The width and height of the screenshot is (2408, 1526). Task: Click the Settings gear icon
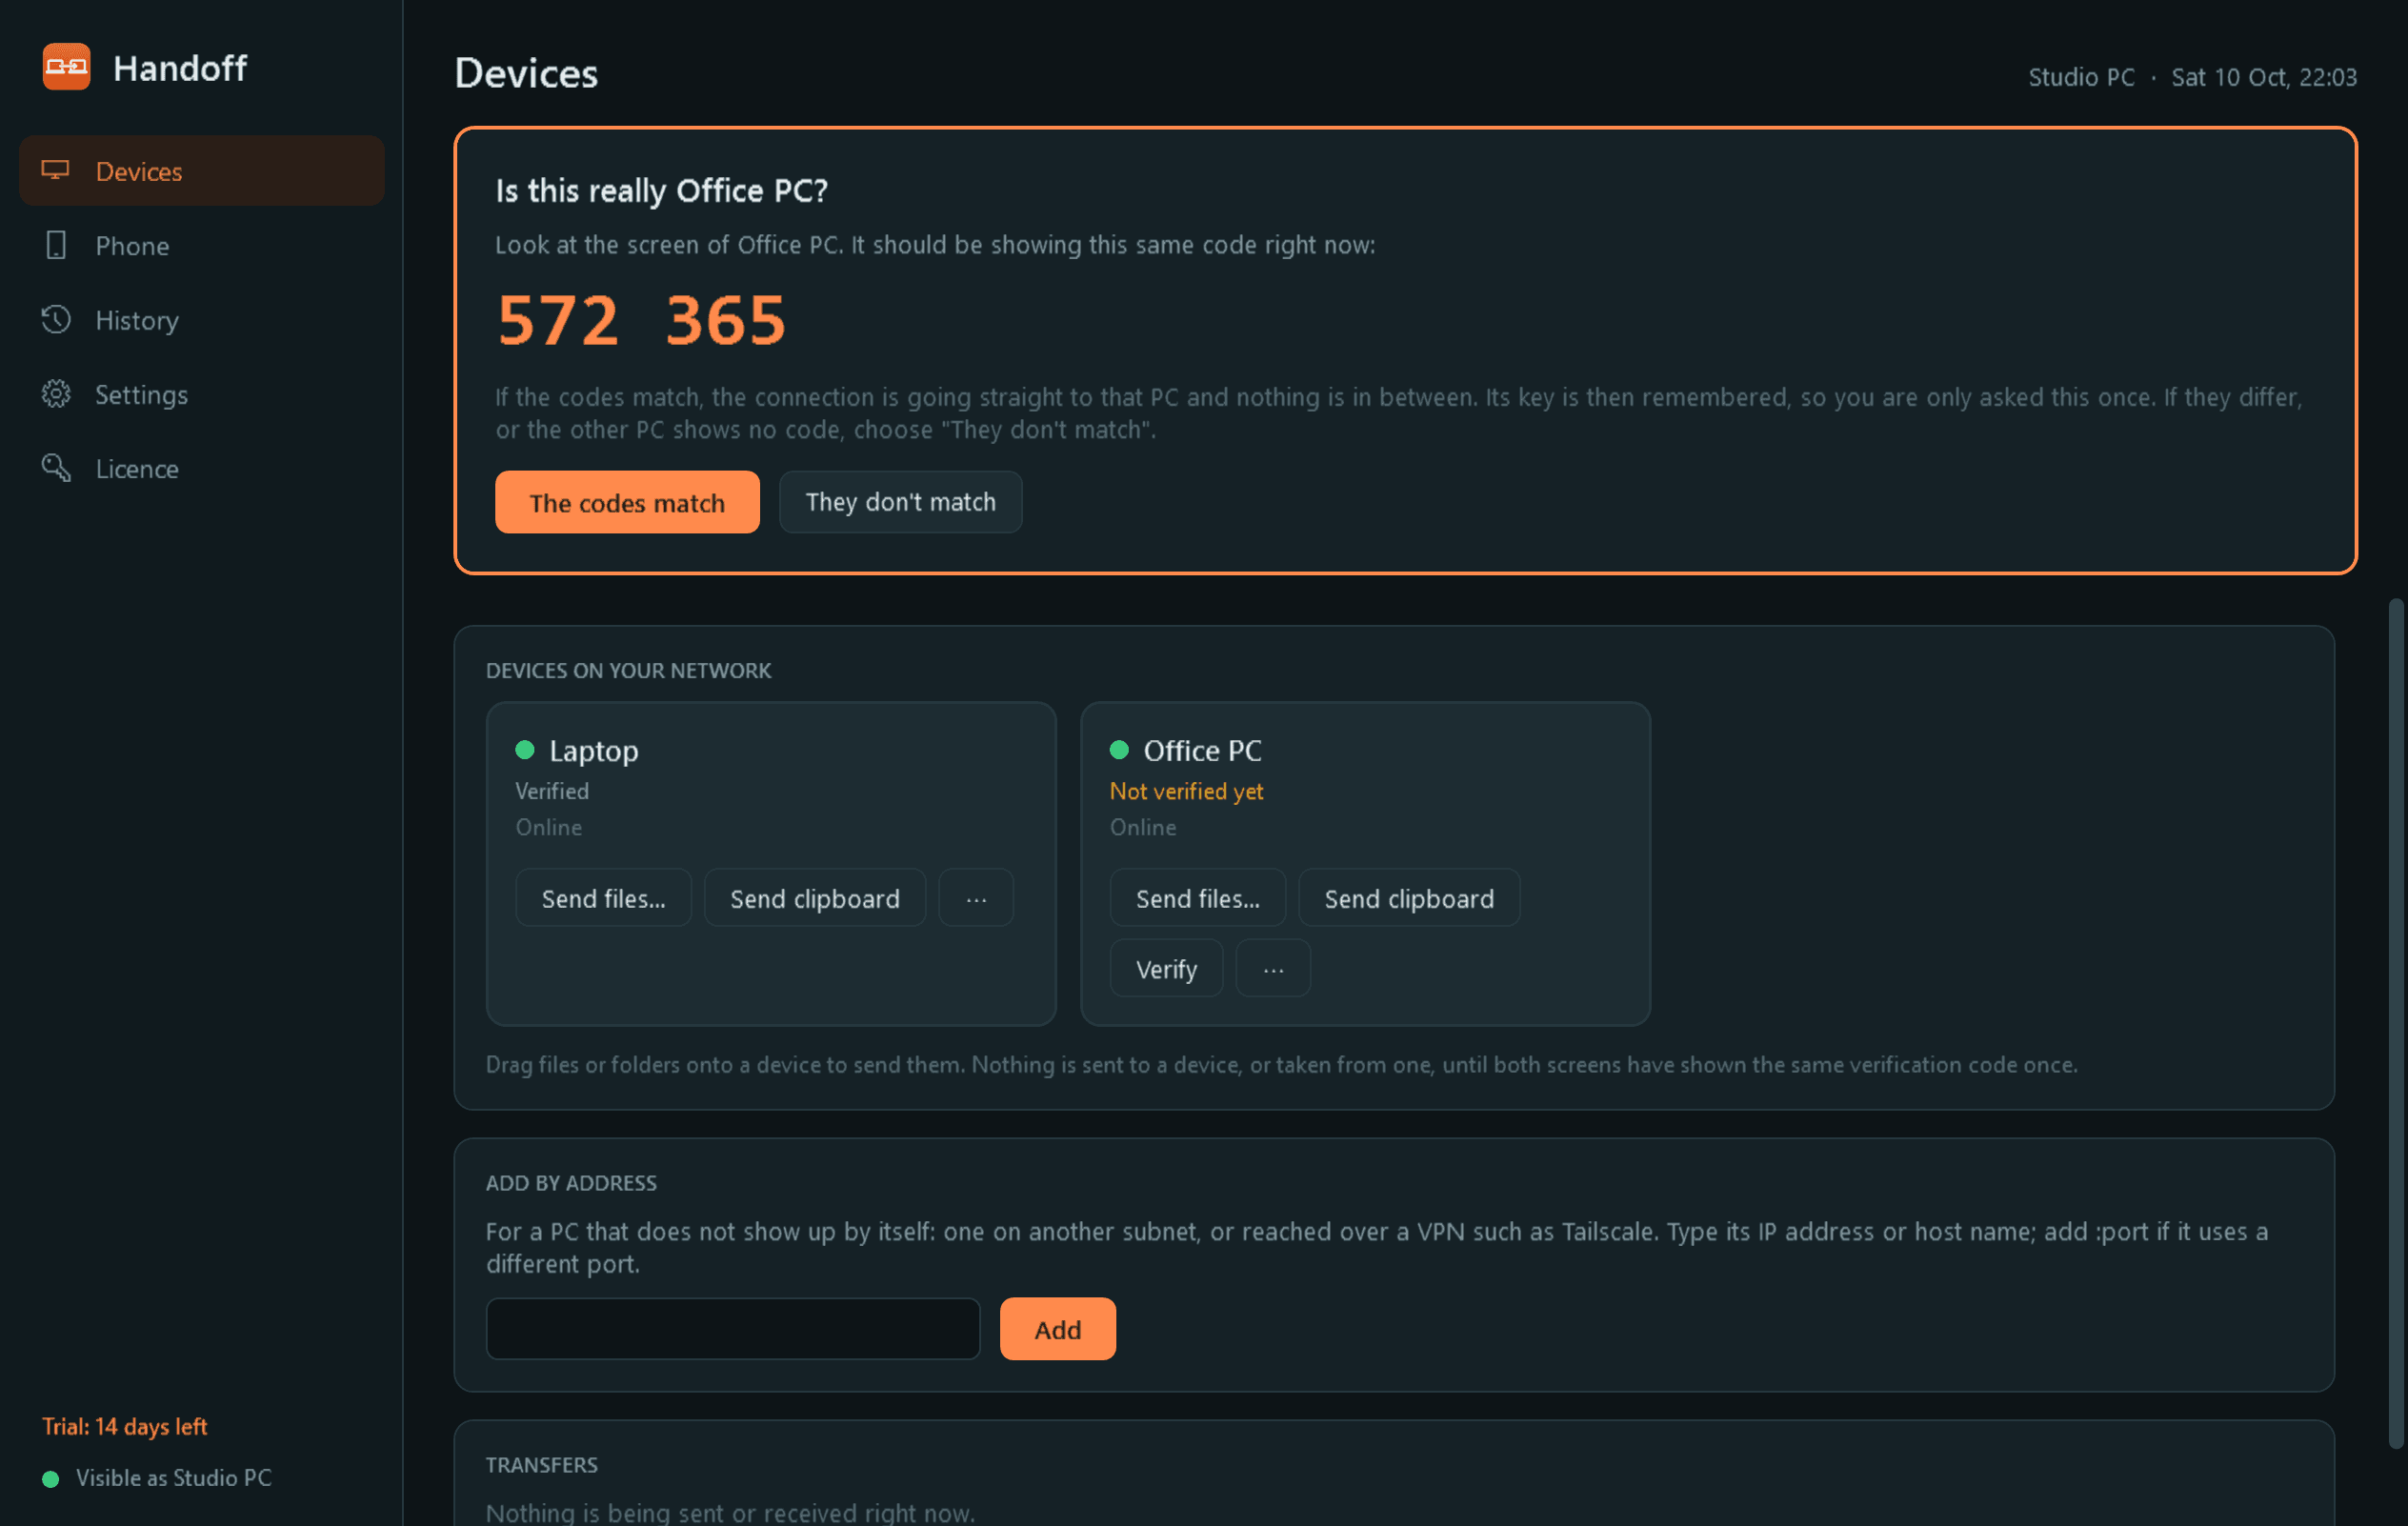(x=56, y=394)
